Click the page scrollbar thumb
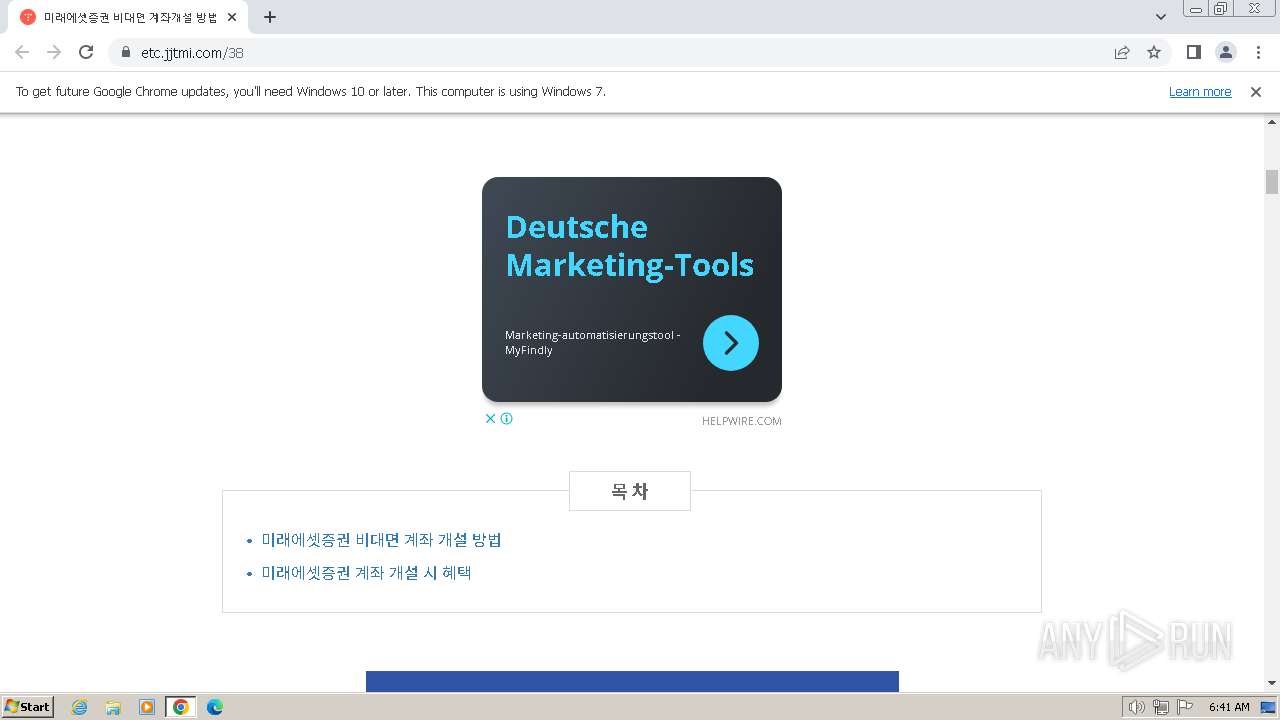This screenshot has width=1280, height=720. point(1272,182)
